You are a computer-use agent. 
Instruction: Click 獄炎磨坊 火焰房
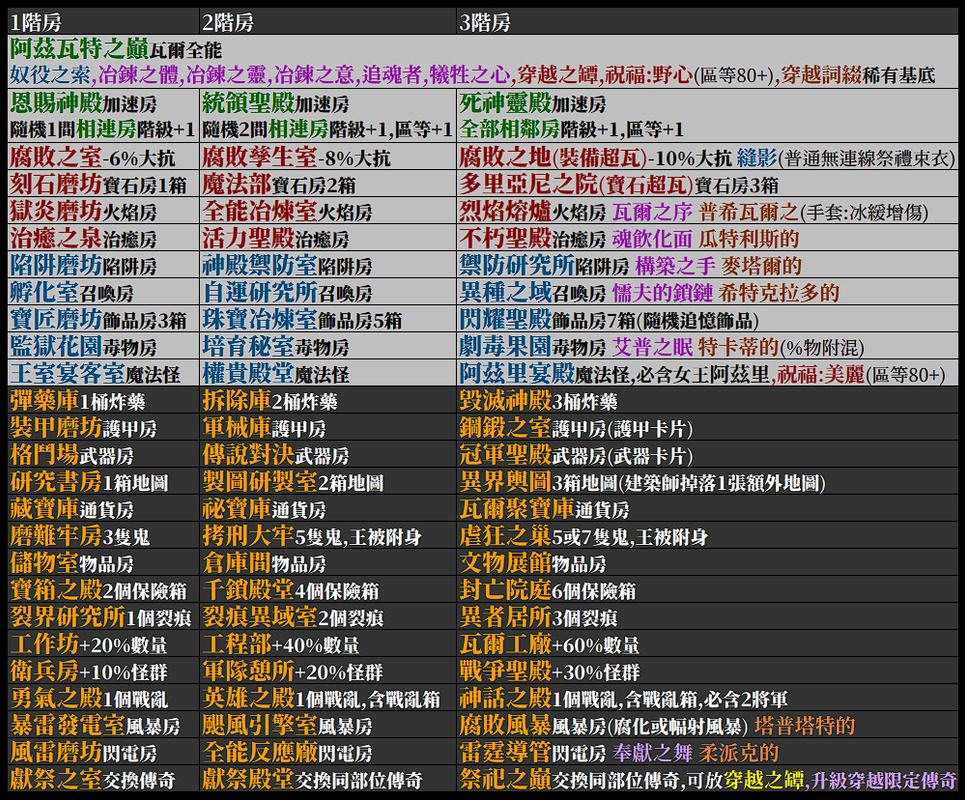pos(103,211)
